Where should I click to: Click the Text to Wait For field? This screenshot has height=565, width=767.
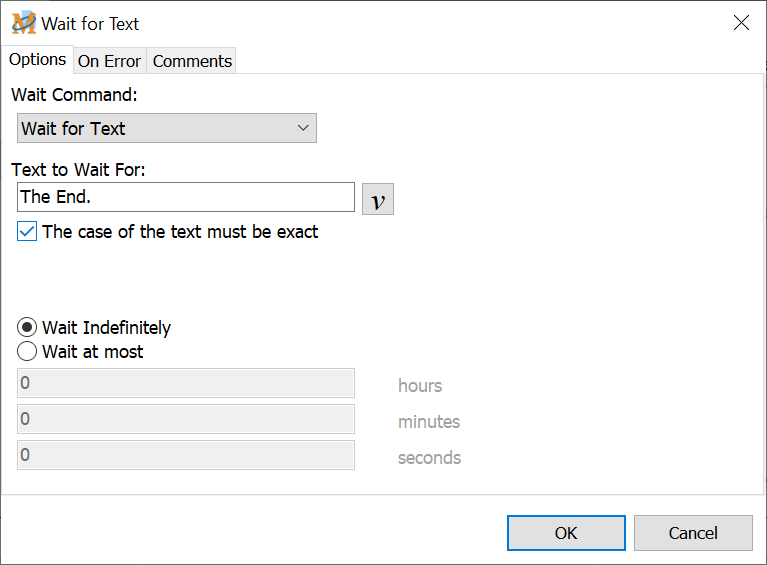coord(186,197)
